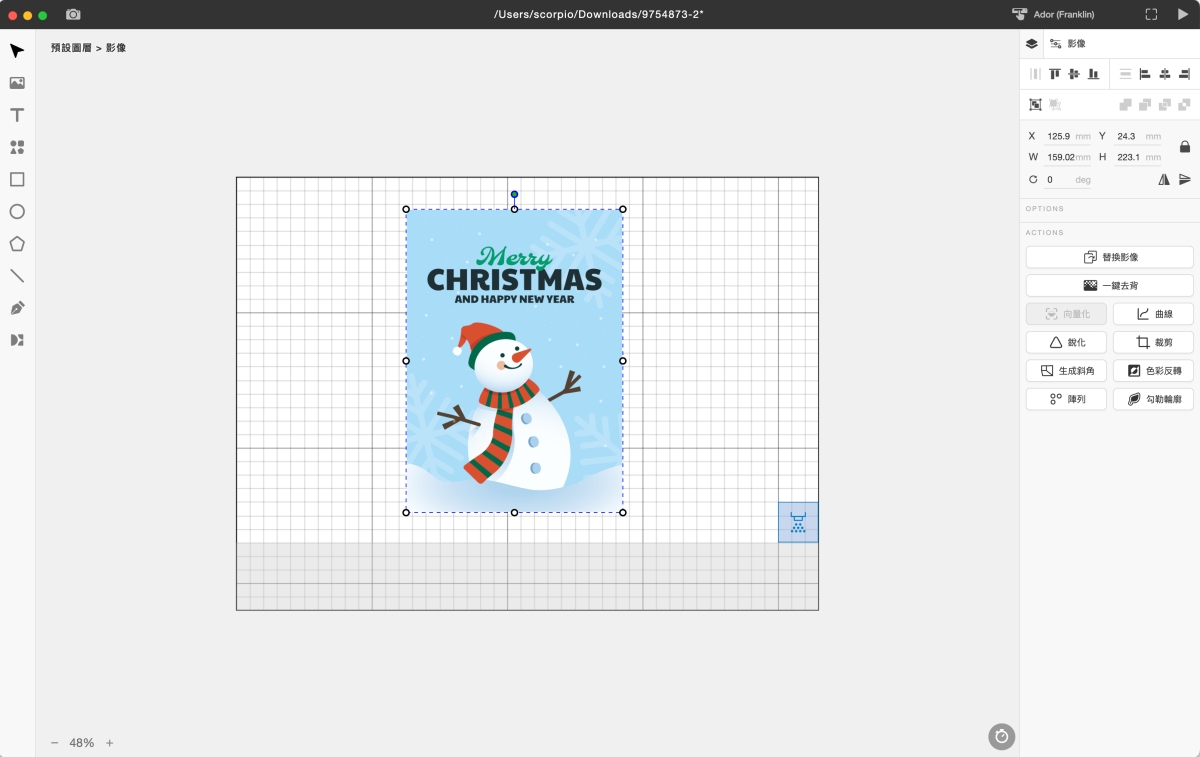Switch to the Layers panel tab

(x=1032, y=44)
